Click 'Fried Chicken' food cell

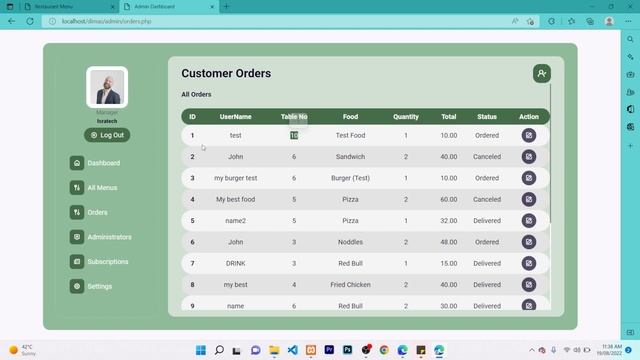350,284
